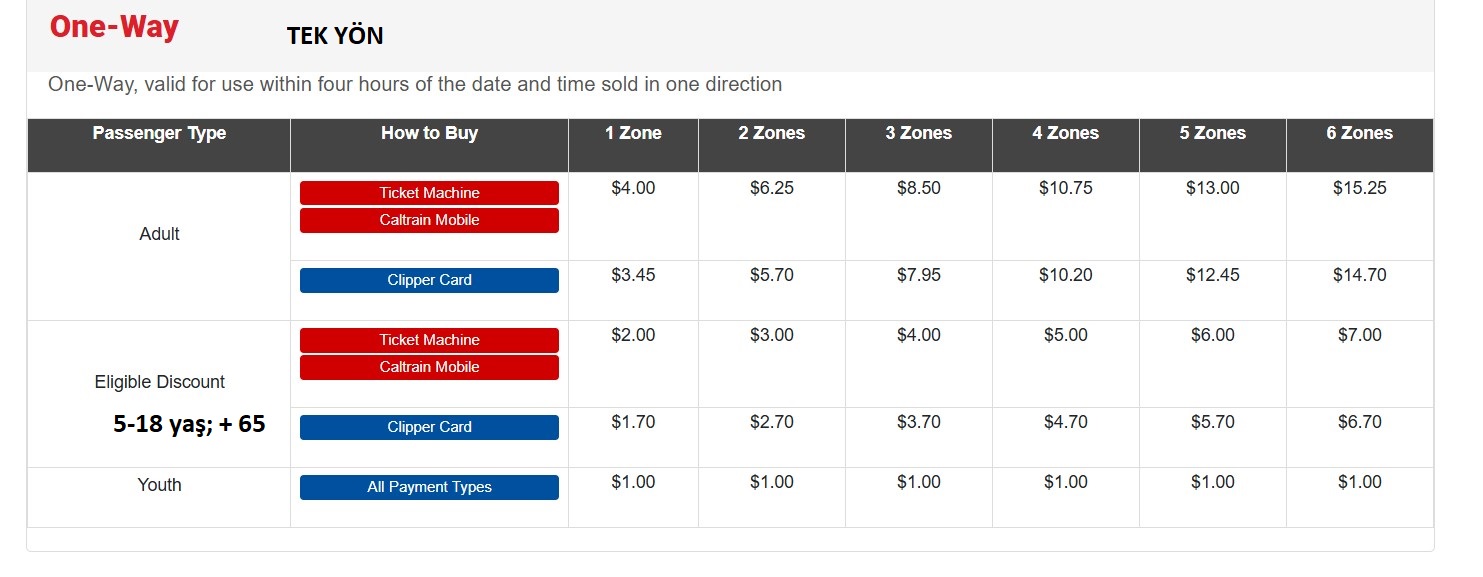The image size is (1483, 577).
Task: Choose the Eligible Discount Clipper Card button
Action: [x=429, y=427]
